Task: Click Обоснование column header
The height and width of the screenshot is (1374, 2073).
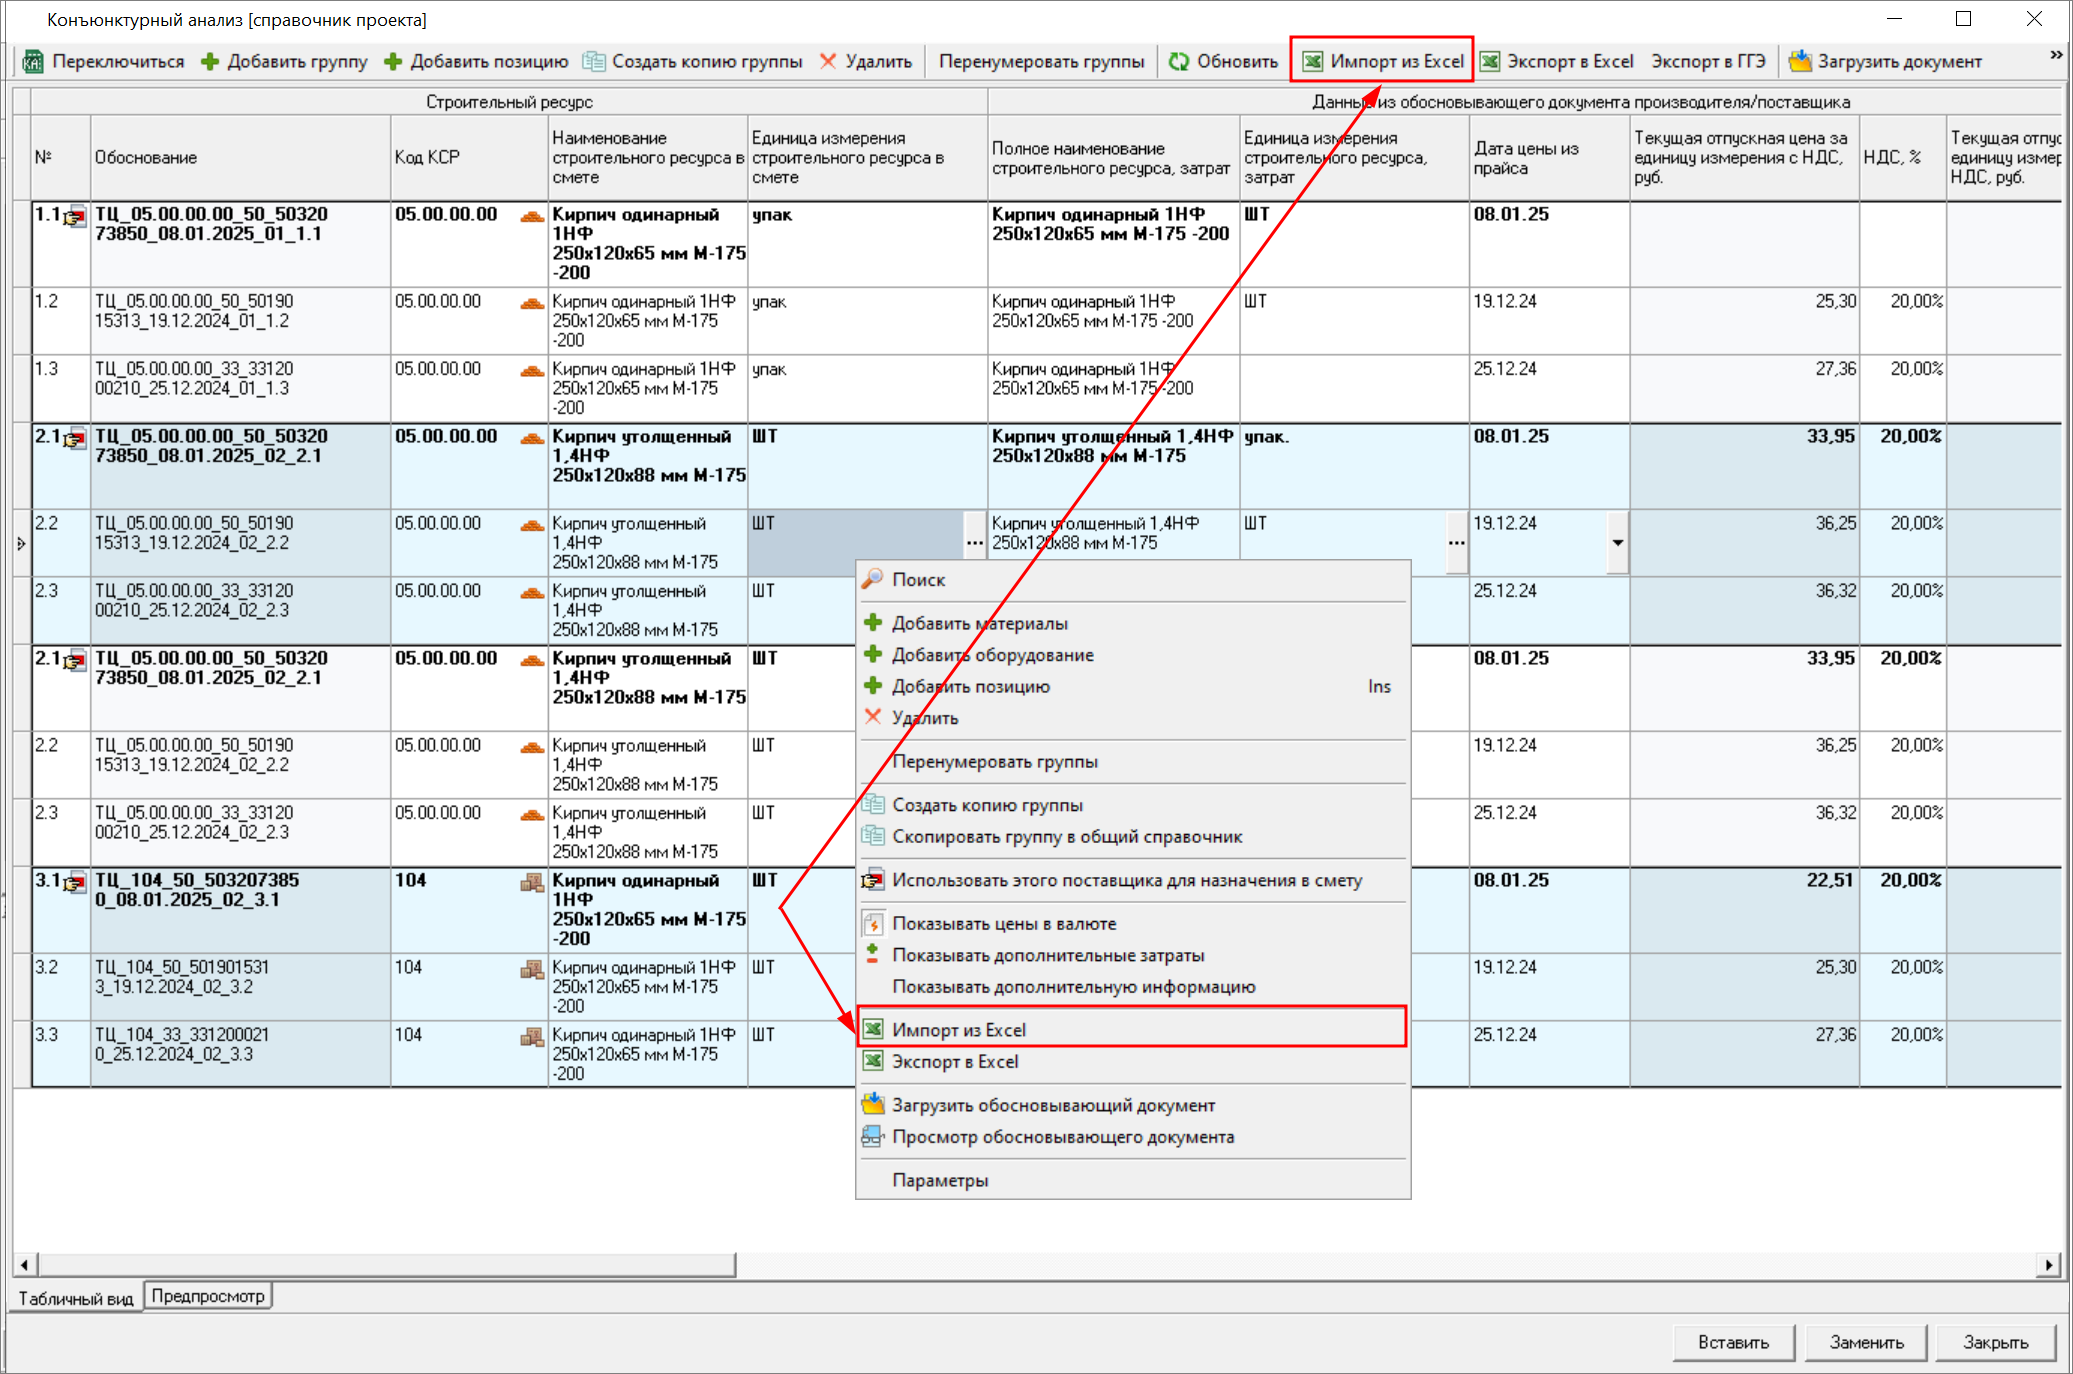Action: click(240, 158)
